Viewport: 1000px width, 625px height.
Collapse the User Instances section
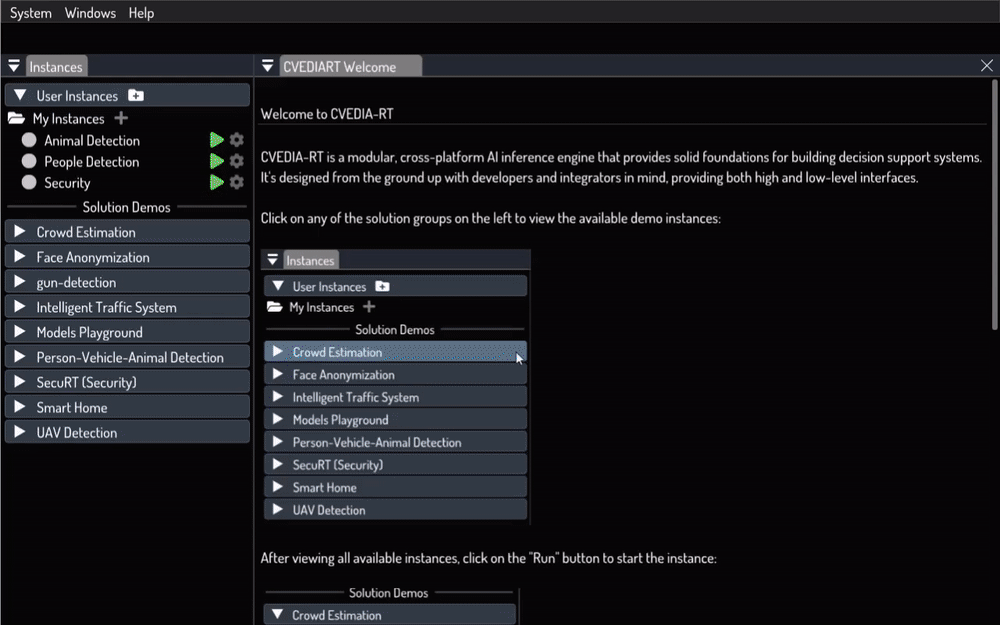click(20, 95)
